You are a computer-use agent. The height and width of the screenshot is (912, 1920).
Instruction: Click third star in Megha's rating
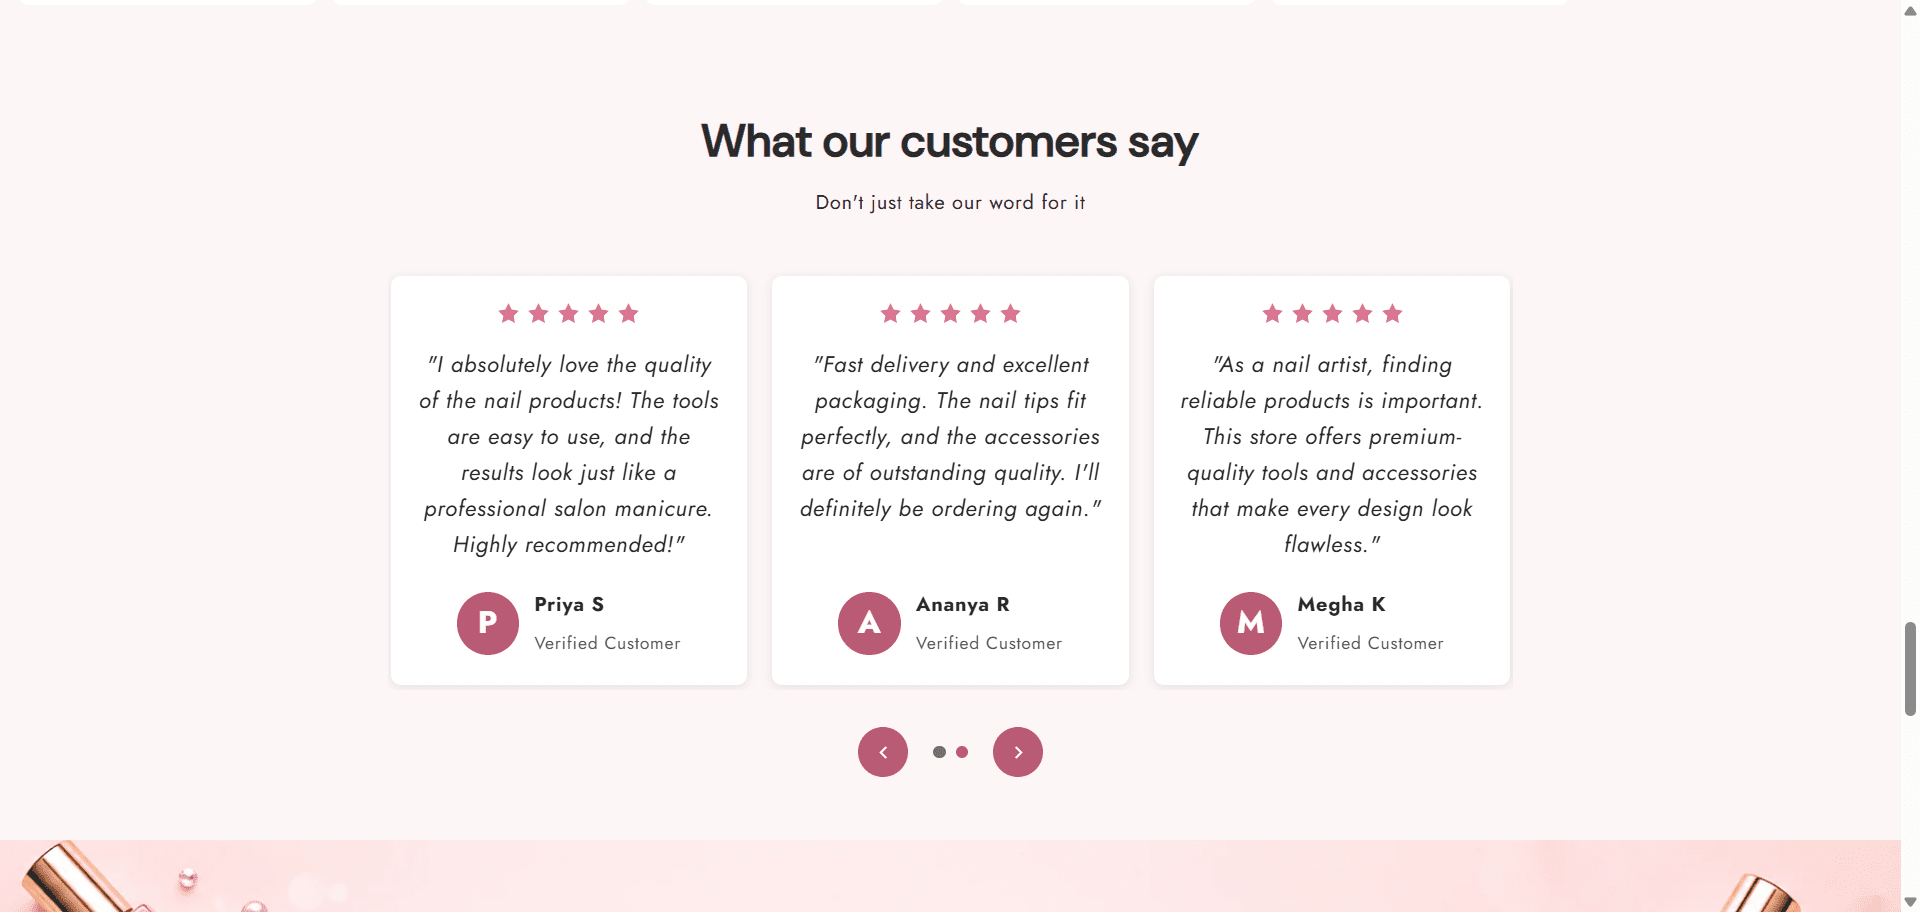tap(1332, 314)
